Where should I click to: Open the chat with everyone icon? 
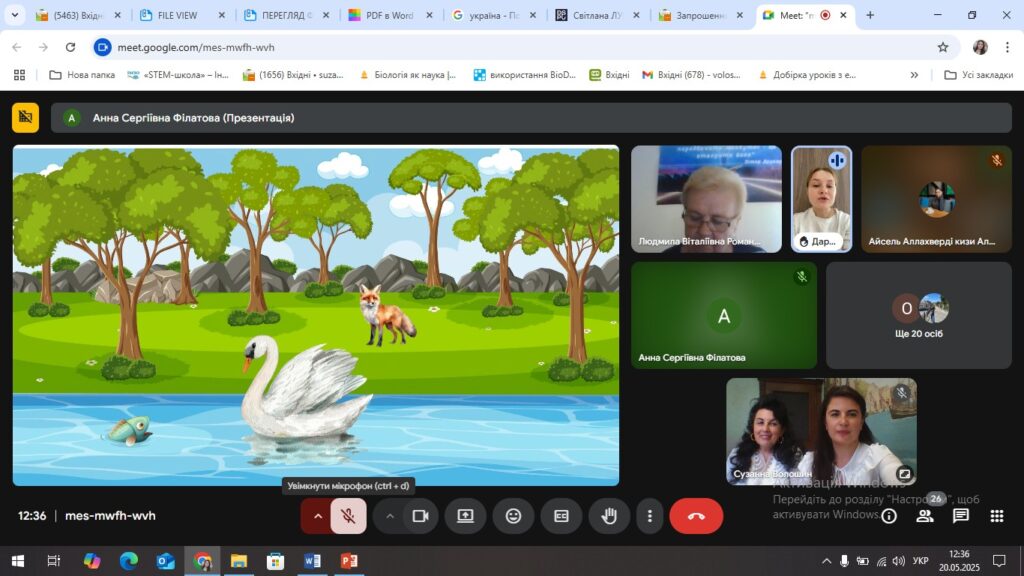click(x=961, y=516)
